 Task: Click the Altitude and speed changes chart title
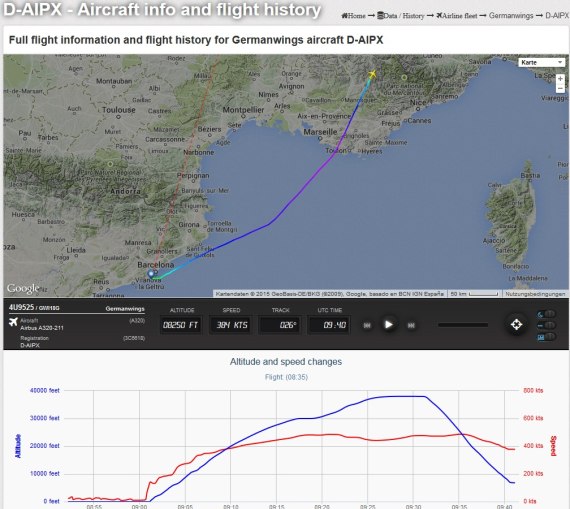(x=286, y=362)
